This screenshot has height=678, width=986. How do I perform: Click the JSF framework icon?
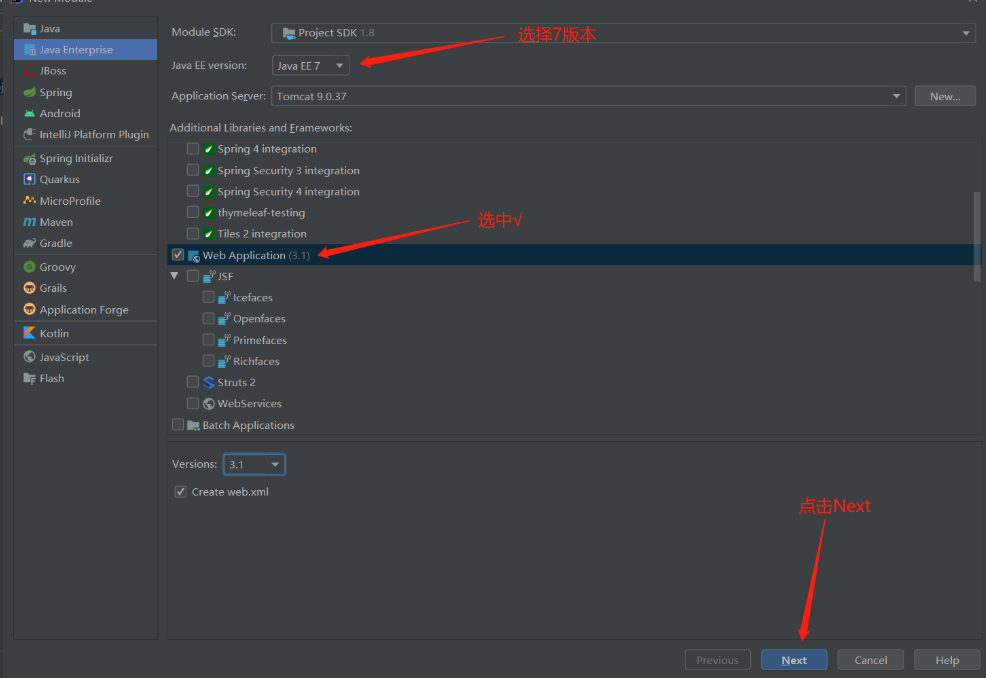[x=209, y=276]
